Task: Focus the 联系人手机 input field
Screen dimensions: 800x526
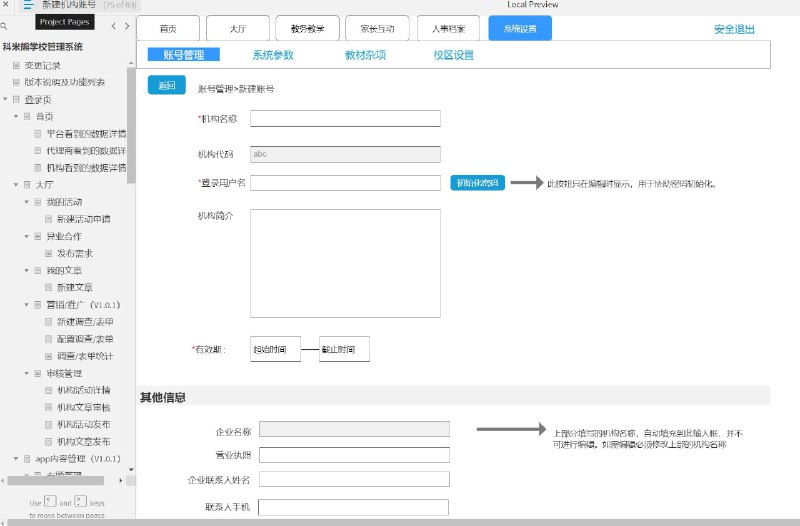Action: (354, 507)
